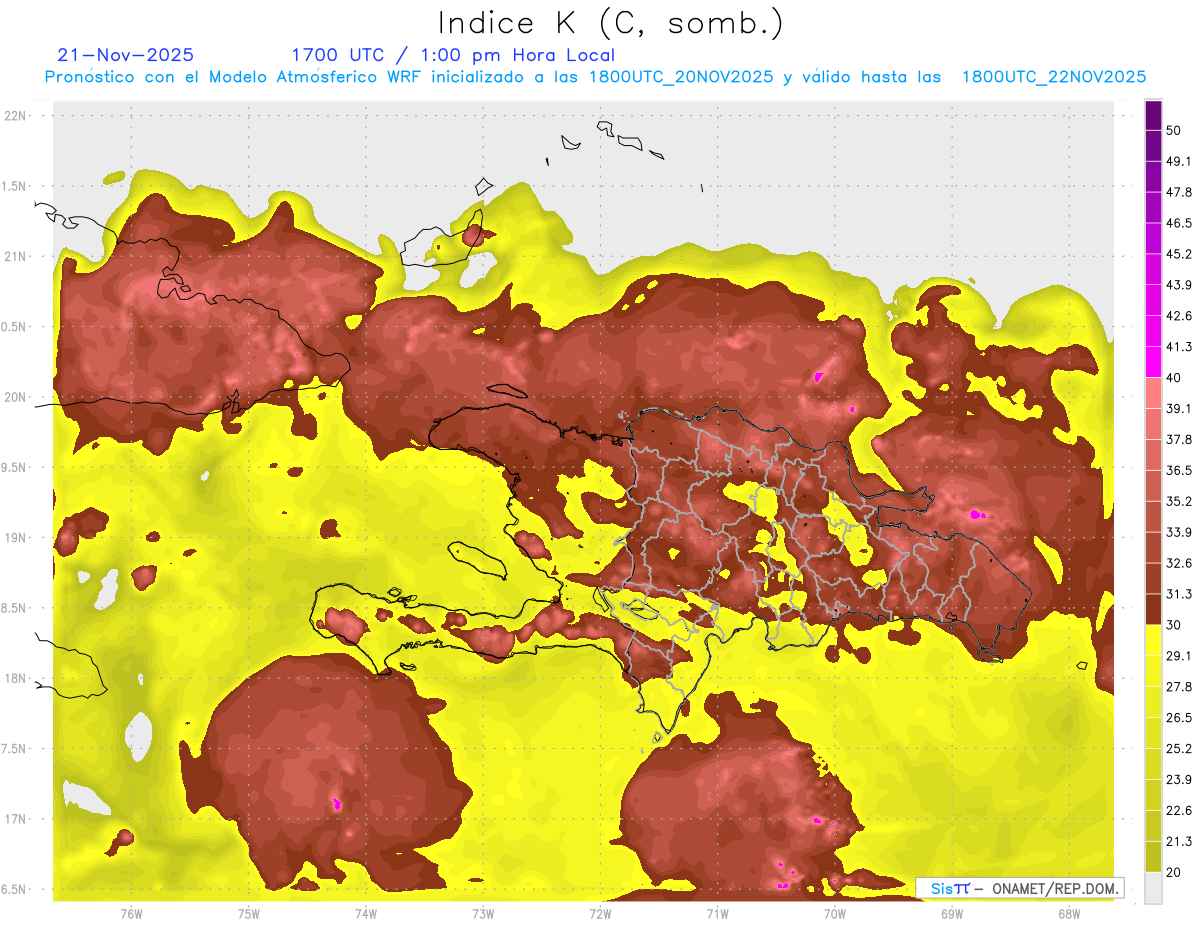This screenshot has width=1200, height=927.
Task: Click the '31.3' colorbar label
Action: tap(1178, 594)
